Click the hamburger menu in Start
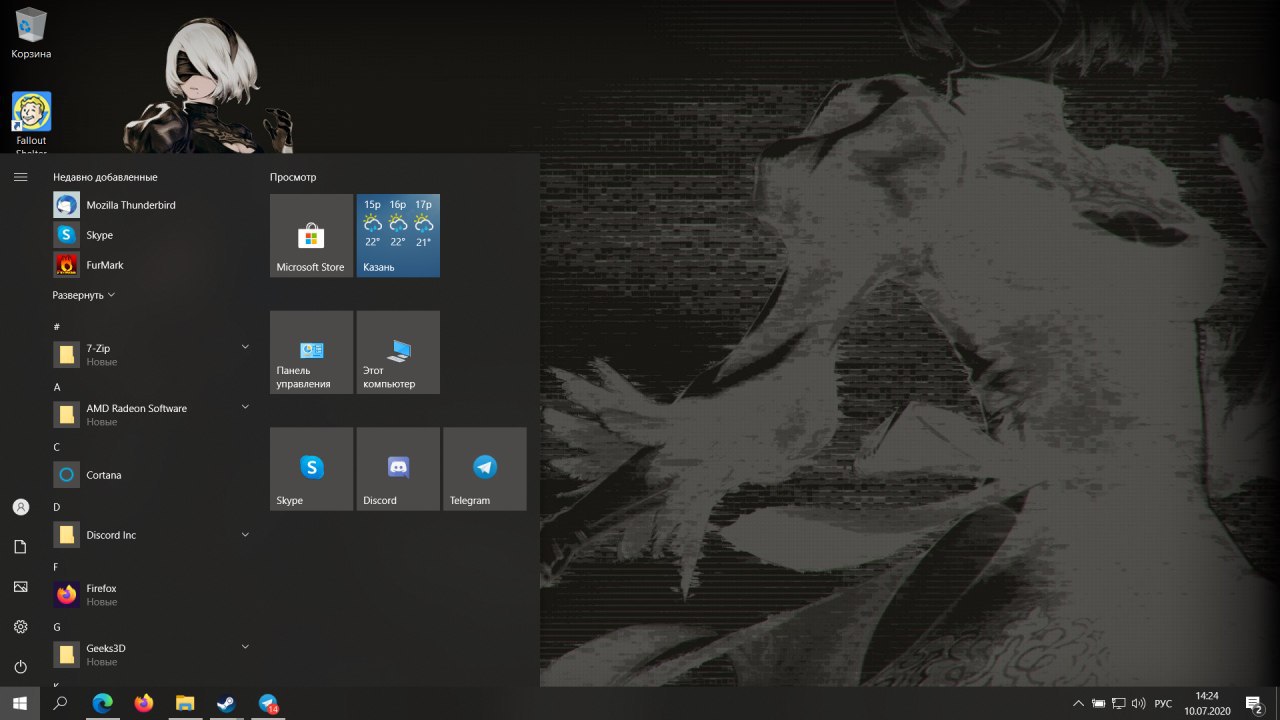Screen dimensions: 1280x720 coord(20,177)
